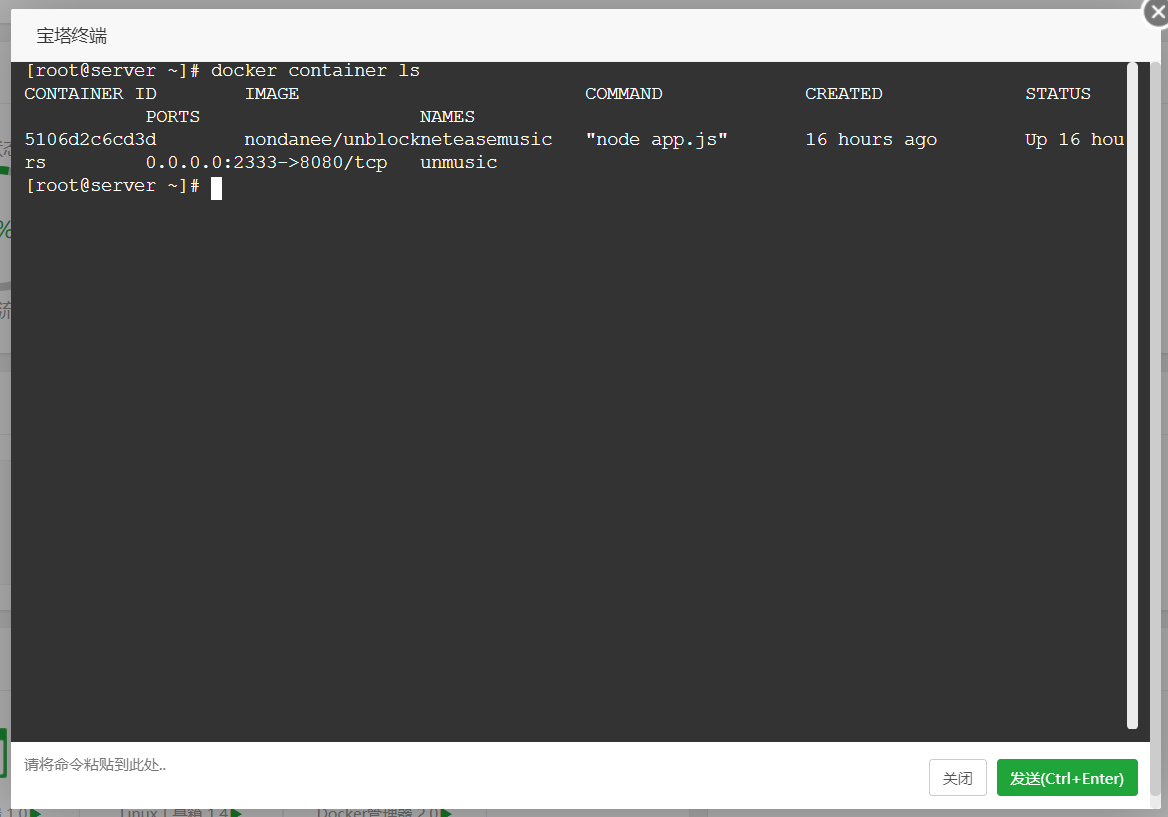Click the NAMES column header

click(447, 117)
